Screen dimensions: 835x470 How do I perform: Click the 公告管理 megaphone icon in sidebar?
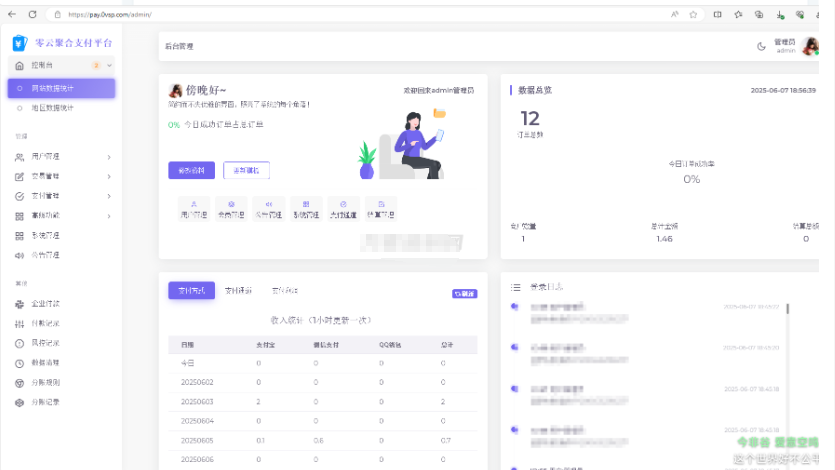pos(20,255)
